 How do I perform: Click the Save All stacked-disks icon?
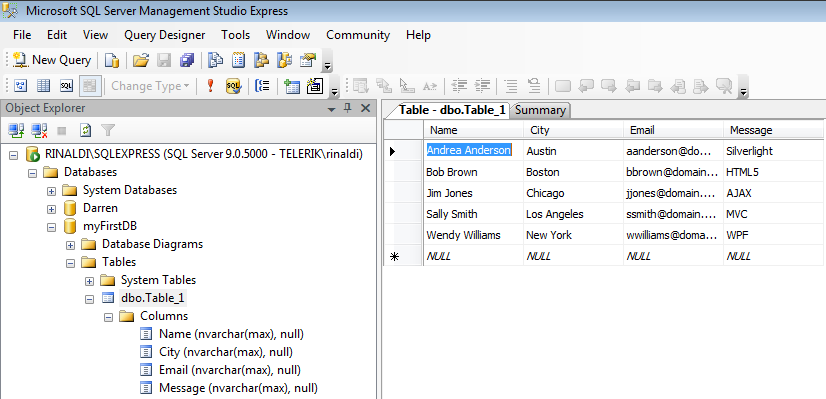tap(187, 60)
